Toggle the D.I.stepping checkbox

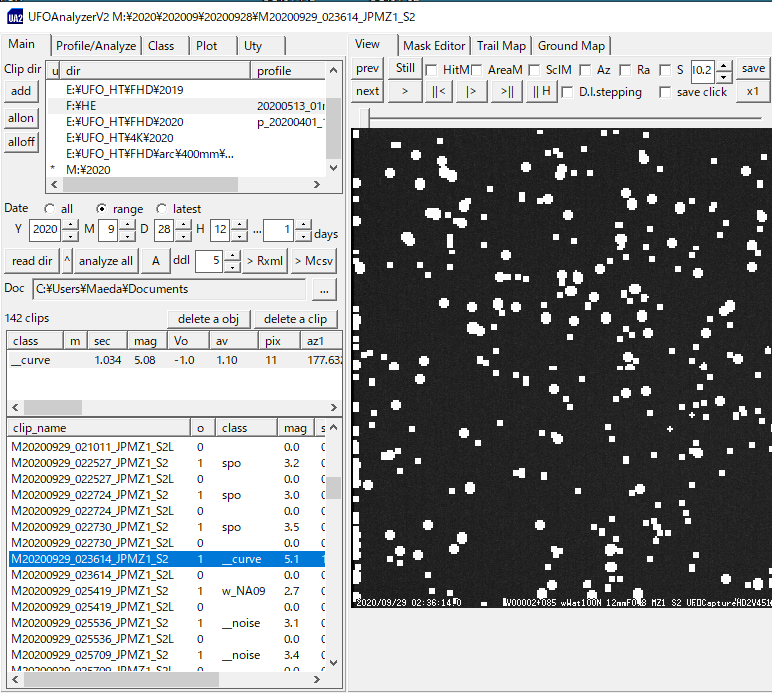[569, 92]
